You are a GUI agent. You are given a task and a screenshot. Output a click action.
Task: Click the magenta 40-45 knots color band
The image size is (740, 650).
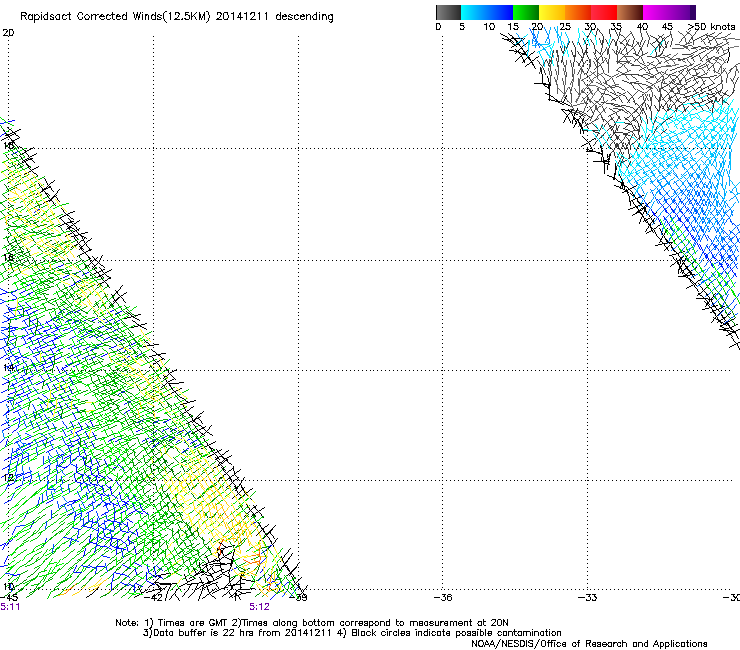click(x=656, y=12)
